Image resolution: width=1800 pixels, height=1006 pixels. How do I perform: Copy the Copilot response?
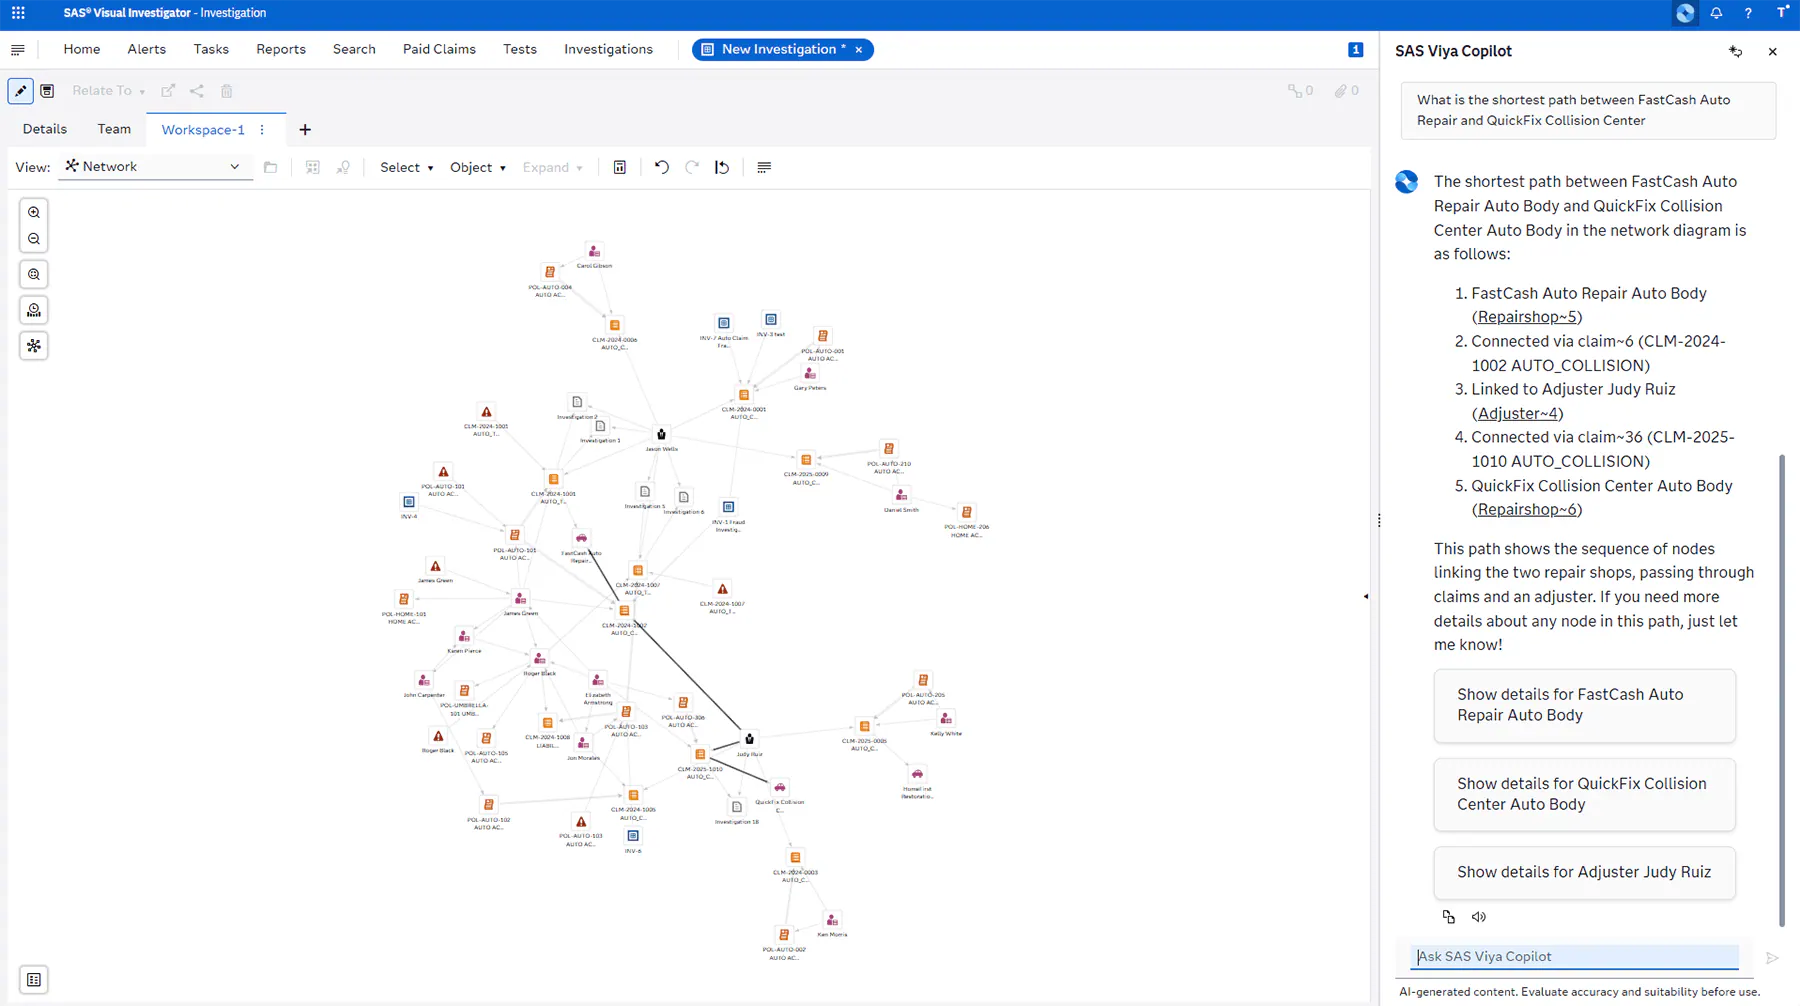(x=1449, y=917)
